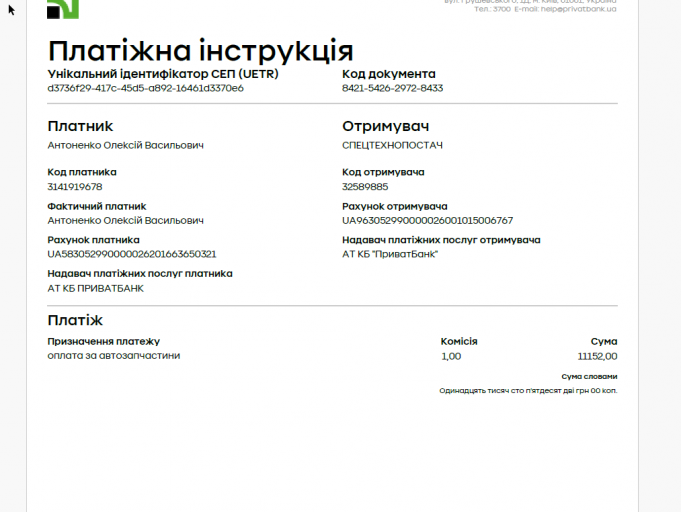Select amount in words 'Одинадцять тисяч сто п'ятдесят дві грн'
The height and width of the screenshot is (512, 681).
(514, 391)
